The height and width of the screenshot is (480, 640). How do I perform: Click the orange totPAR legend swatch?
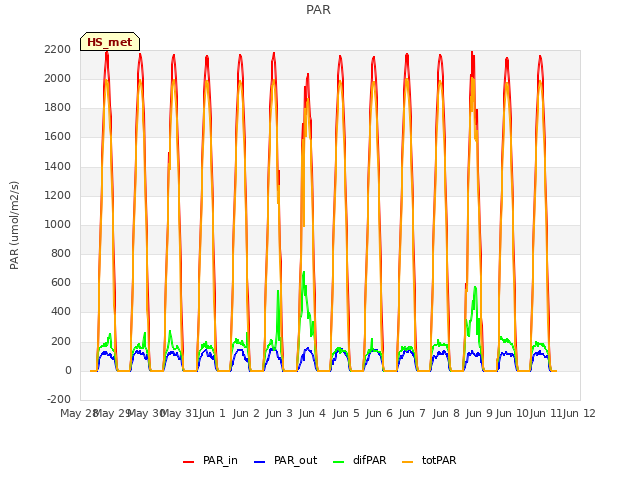click(x=408, y=462)
